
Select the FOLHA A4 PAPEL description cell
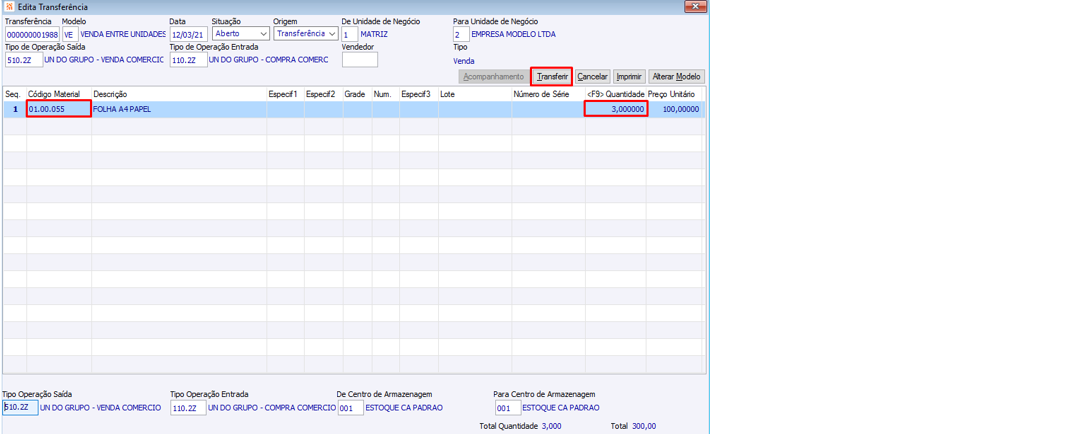click(x=179, y=109)
